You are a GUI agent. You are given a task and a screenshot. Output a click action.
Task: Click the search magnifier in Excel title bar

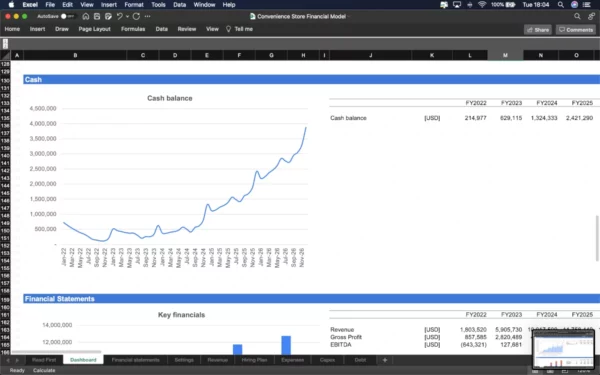pyautogui.click(x=577, y=16)
